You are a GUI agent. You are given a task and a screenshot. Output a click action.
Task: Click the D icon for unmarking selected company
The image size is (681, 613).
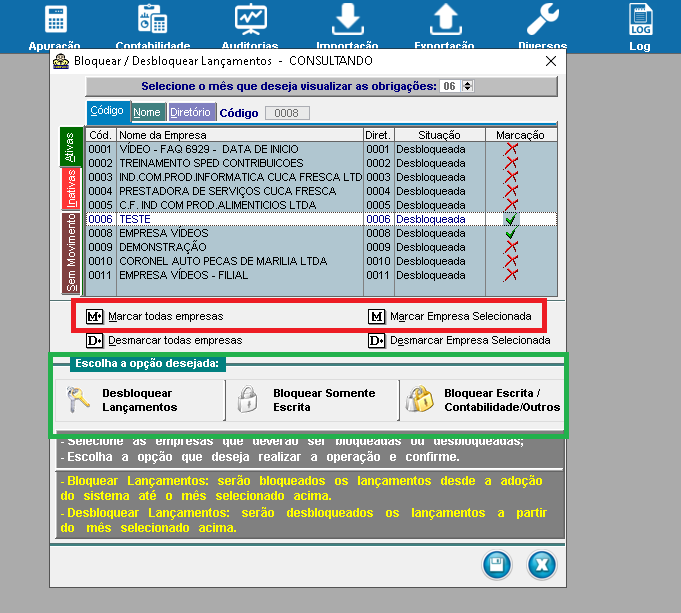(x=377, y=341)
